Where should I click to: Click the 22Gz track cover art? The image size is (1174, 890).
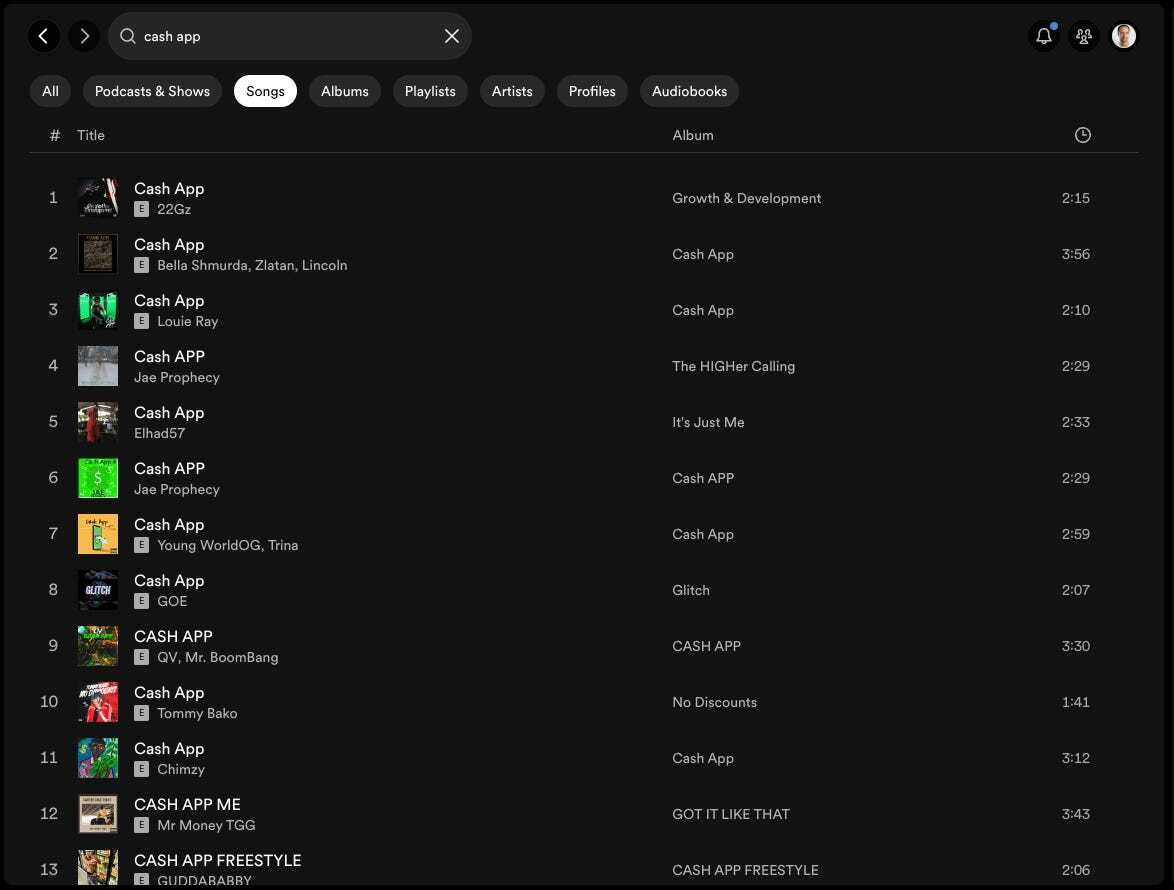(98, 198)
